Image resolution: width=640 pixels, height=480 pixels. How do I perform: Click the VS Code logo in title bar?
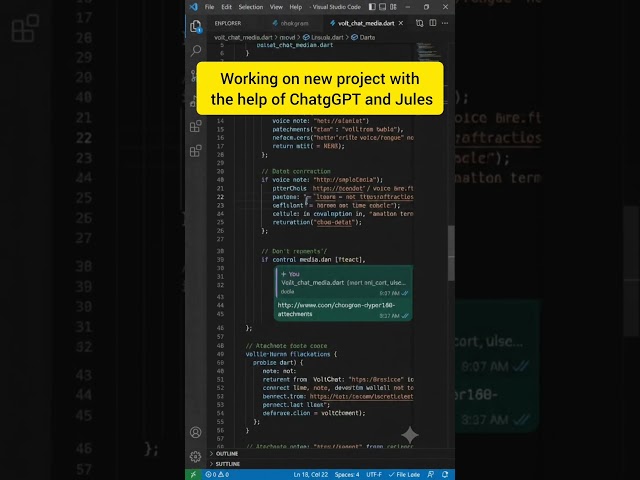pos(194,7)
